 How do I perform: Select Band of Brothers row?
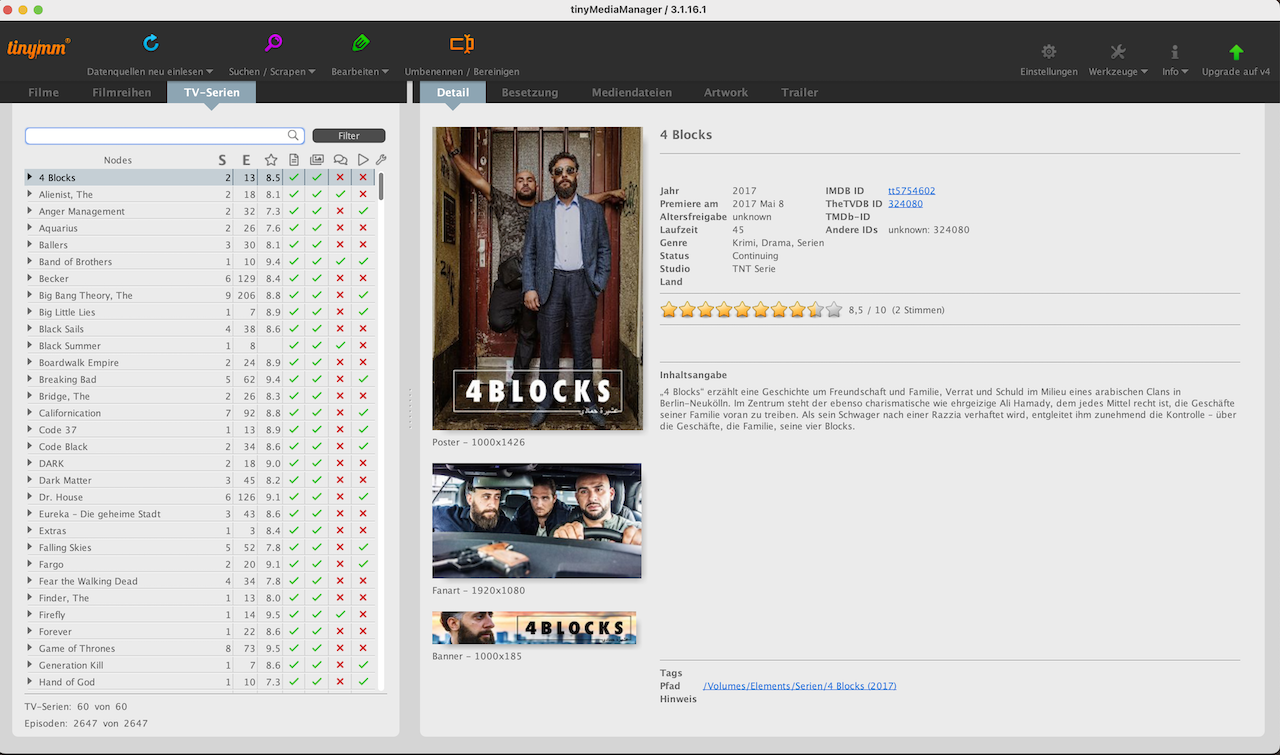200,261
